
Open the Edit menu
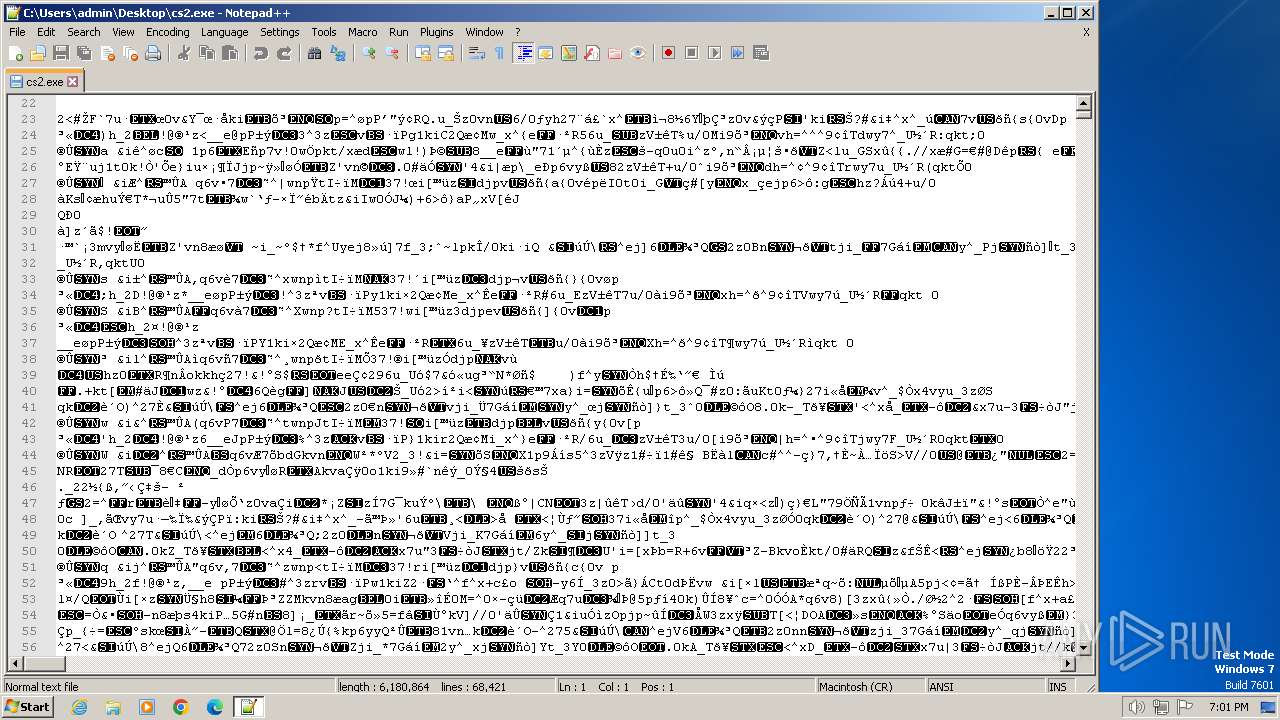(46, 32)
